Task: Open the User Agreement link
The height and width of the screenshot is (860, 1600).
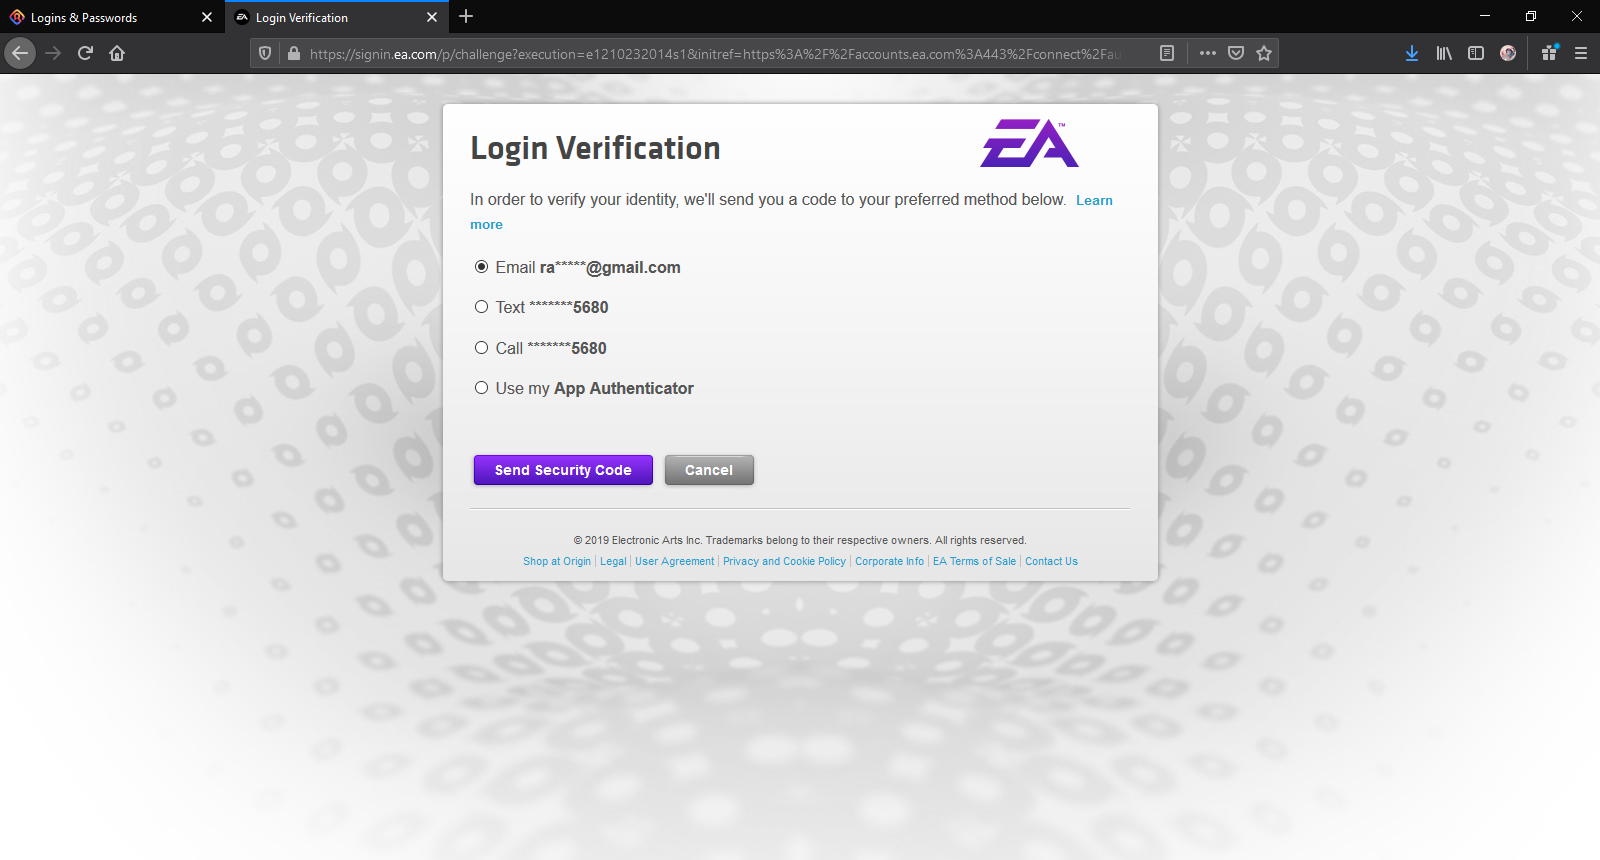Action: [x=675, y=561]
